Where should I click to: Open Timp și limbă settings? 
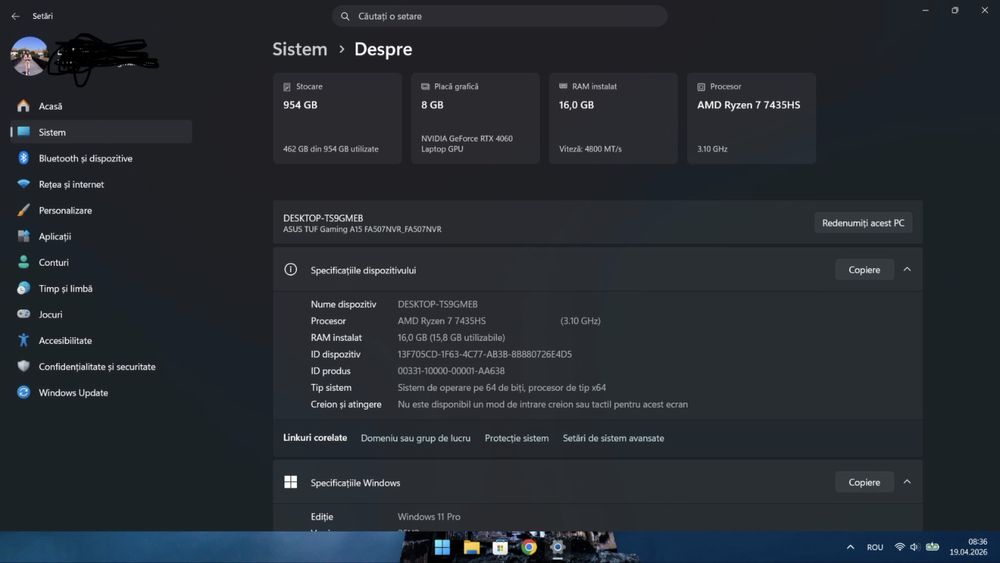point(101,288)
